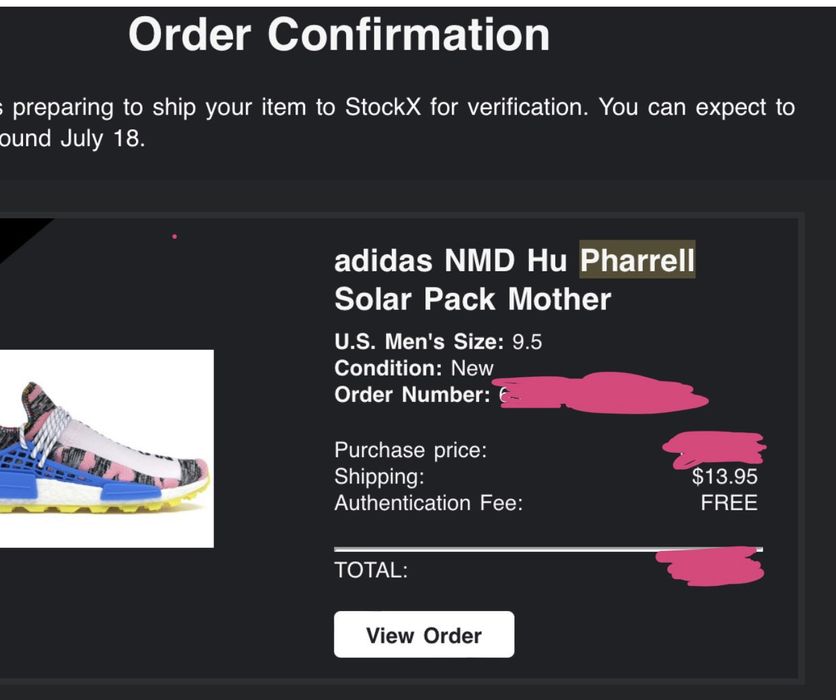Click the redacted purchase price amount
The height and width of the screenshot is (700, 836).
click(713, 448)
